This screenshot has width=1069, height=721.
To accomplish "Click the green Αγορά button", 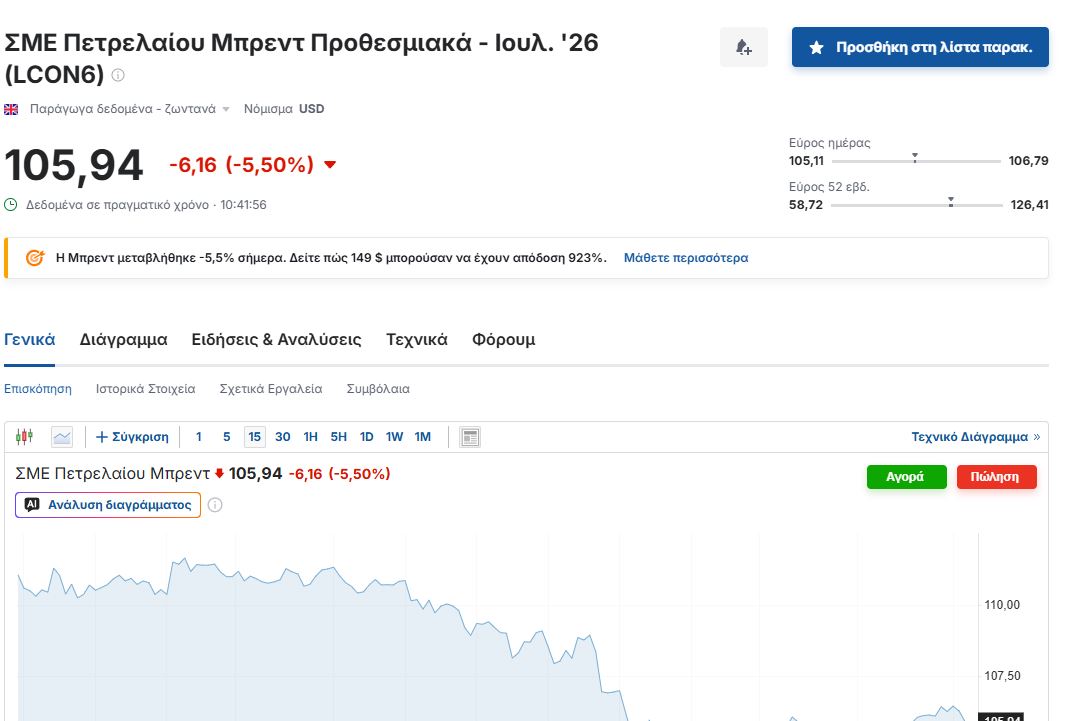I will pos(907,476).
